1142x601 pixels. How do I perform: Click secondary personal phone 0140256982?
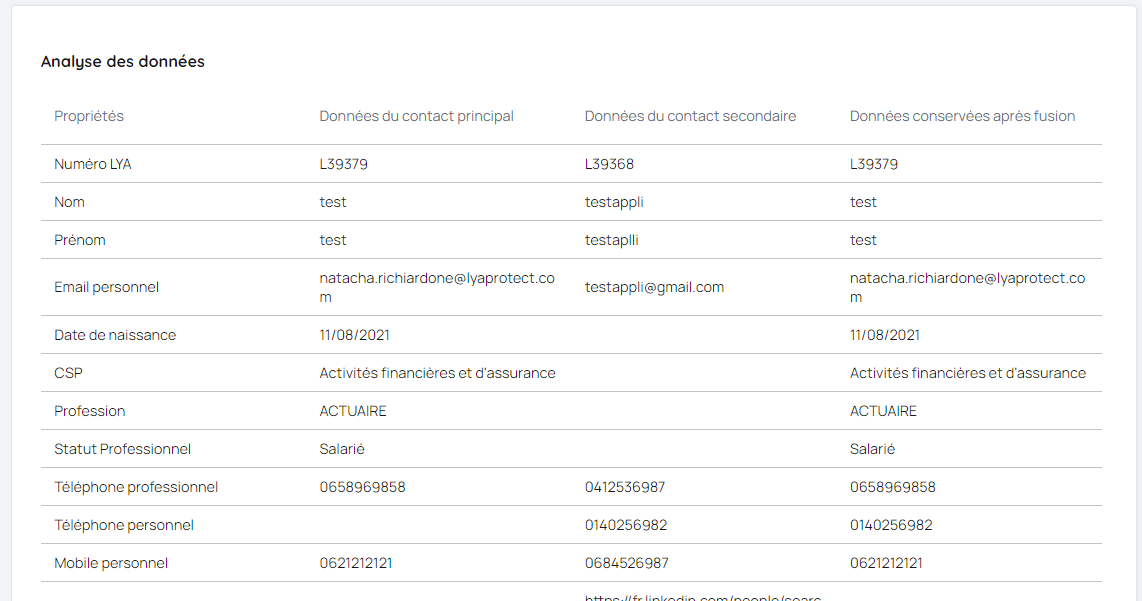coord(625,525)
